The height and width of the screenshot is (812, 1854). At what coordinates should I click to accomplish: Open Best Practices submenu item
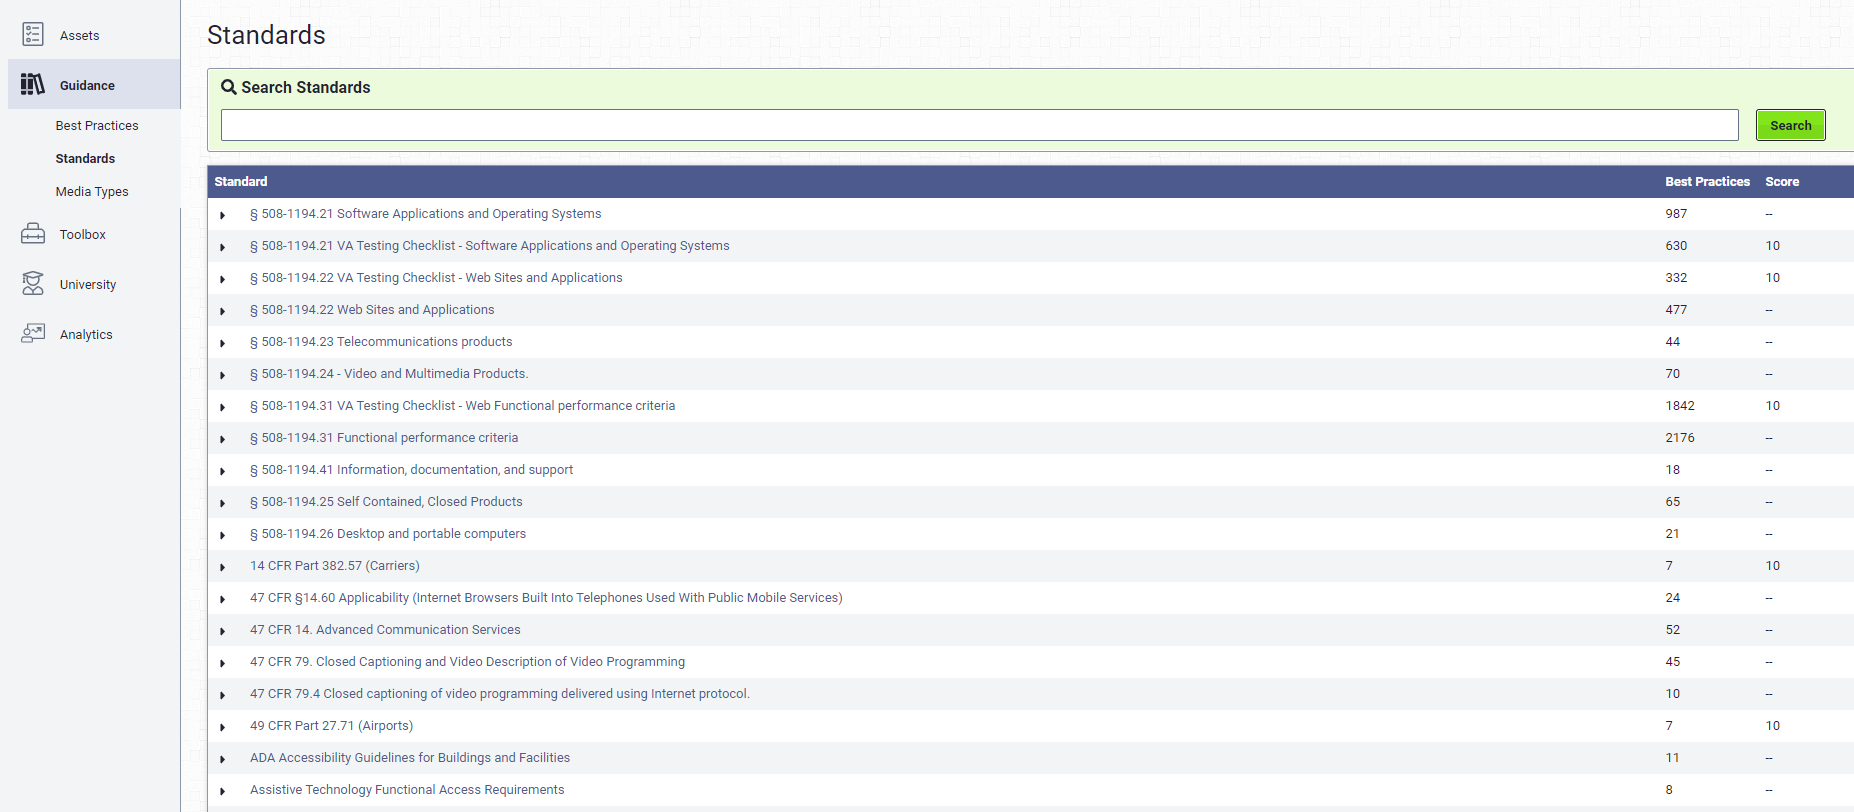tap(97, 125)
